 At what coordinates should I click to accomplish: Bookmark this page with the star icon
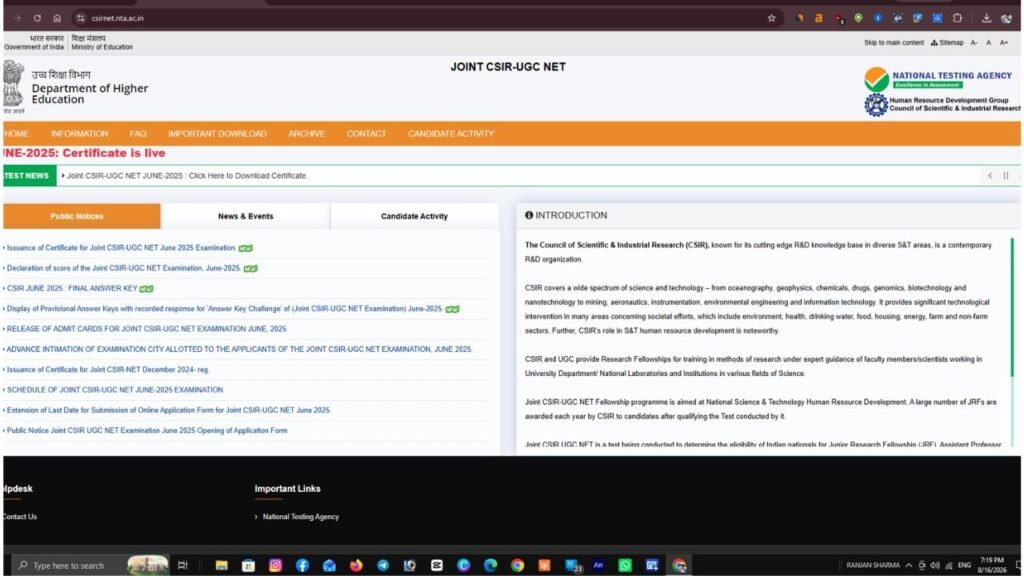771,18
